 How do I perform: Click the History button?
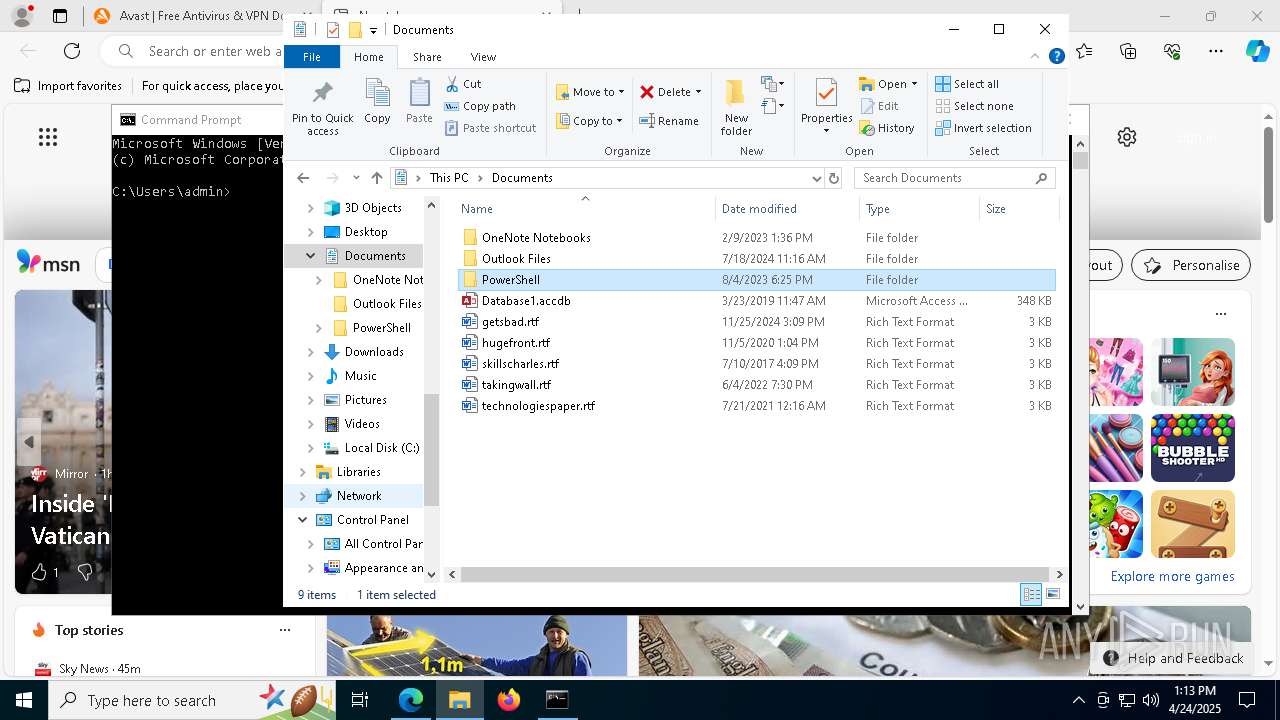click(x=887, y=128)
